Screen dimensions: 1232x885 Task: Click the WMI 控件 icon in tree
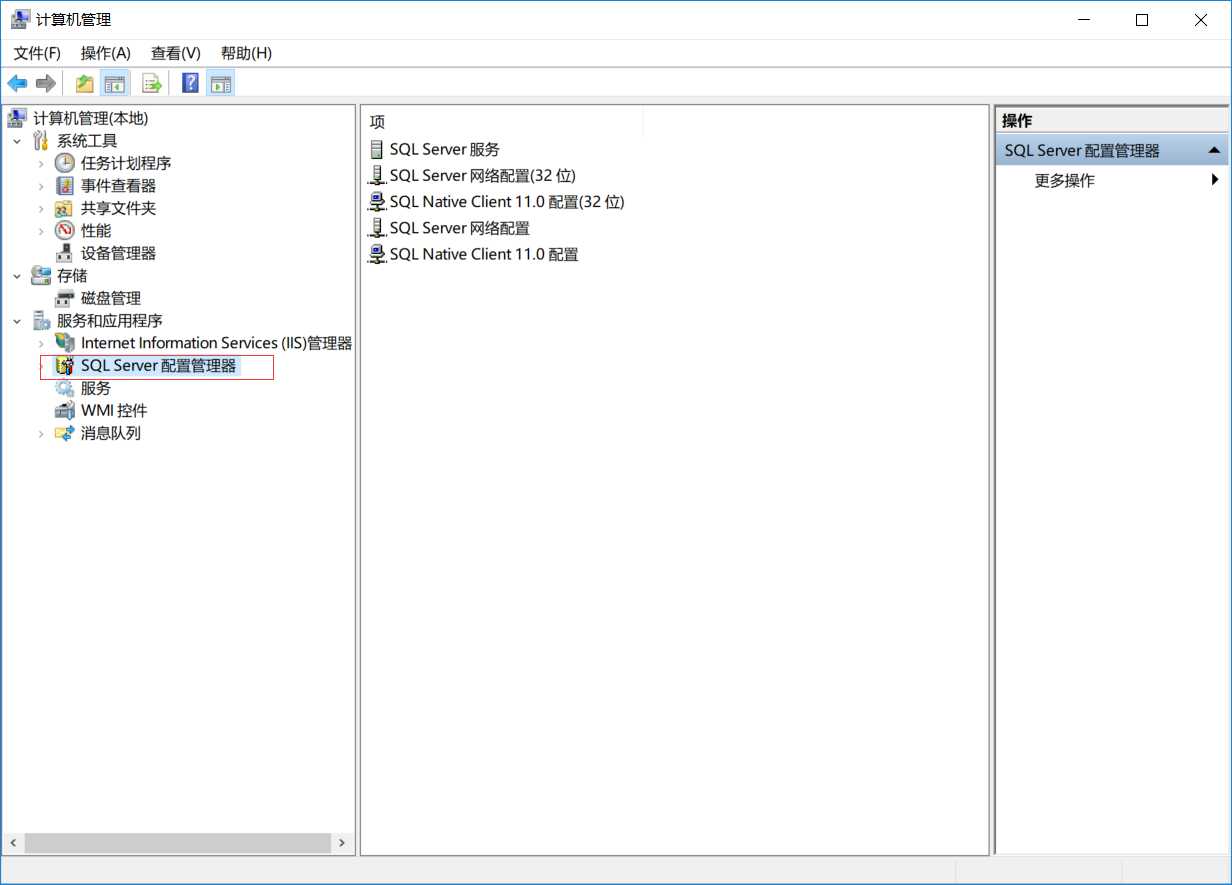(65, 411)
